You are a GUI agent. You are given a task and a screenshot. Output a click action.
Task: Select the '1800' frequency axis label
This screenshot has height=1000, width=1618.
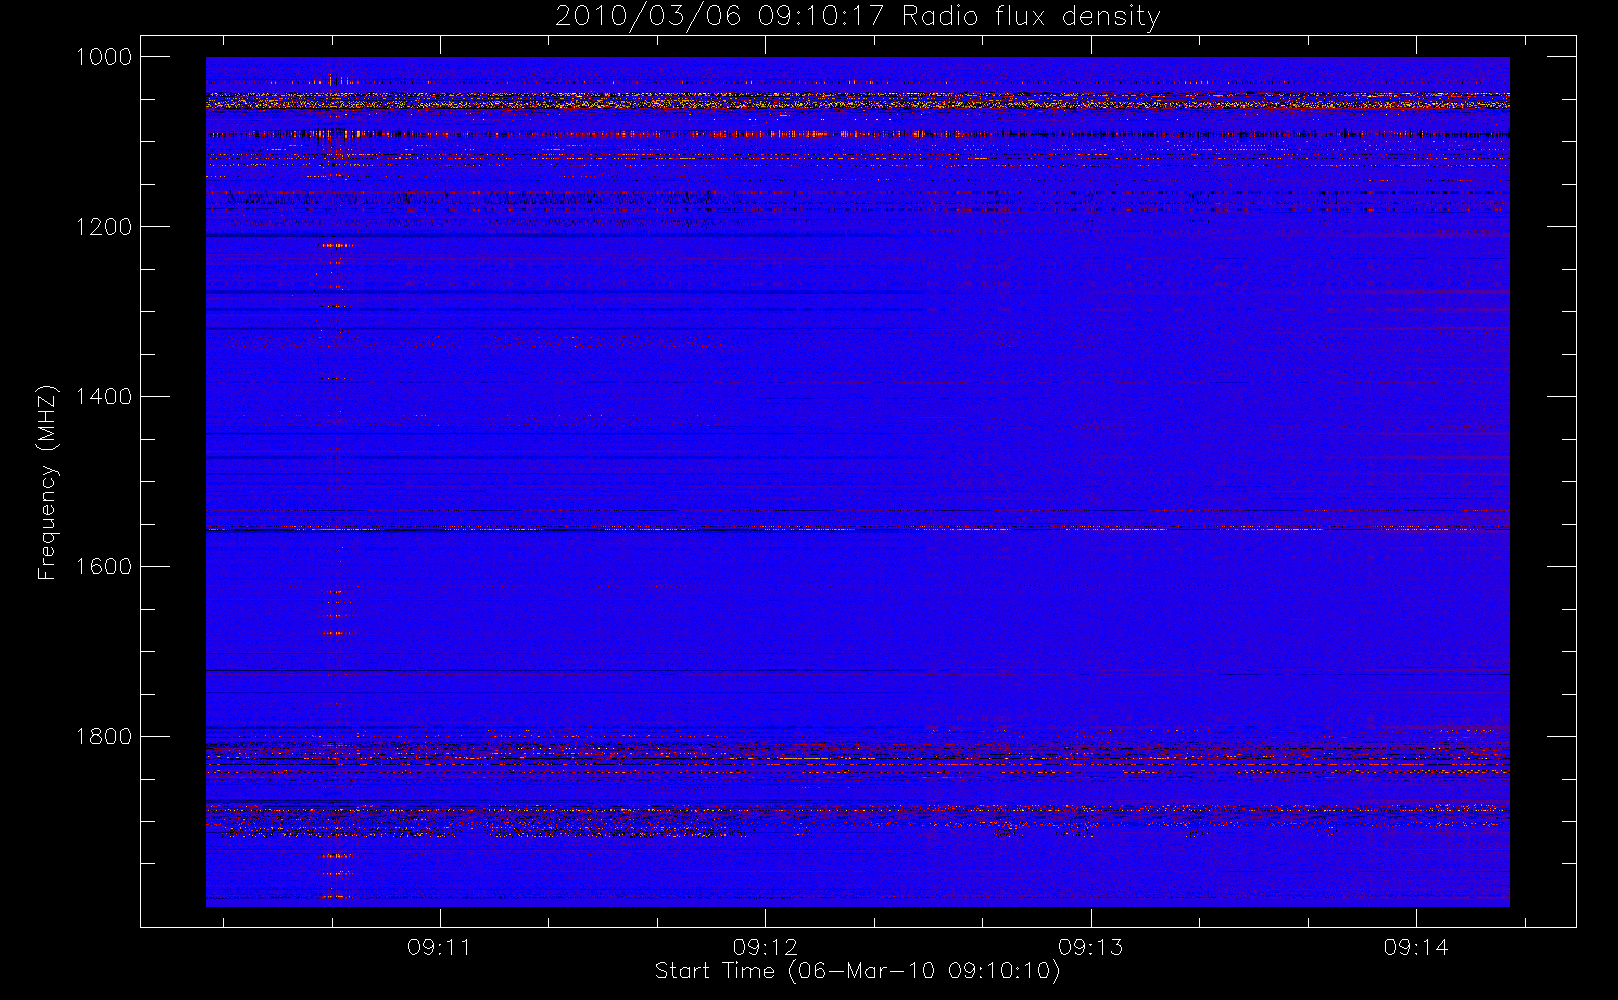104,737
